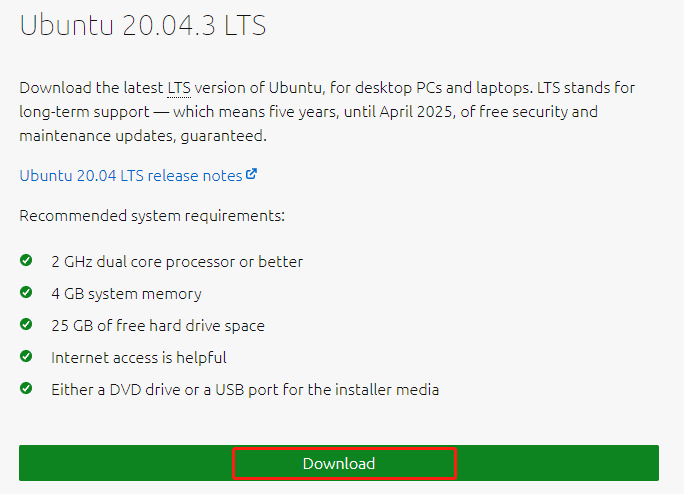The width and height of the screenshot is (684, 494).
Task: Click the checkmark icon next to 4 GB memory
Action: pos(27,293)
